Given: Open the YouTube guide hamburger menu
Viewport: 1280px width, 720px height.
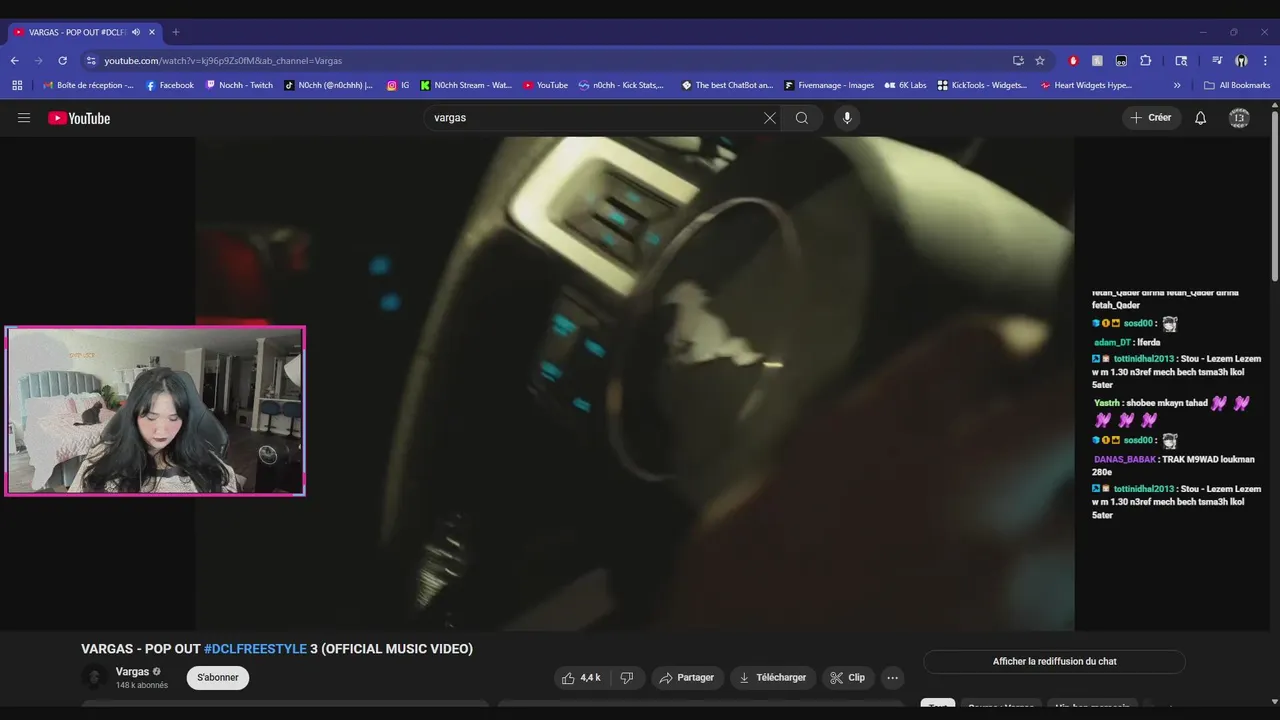Looking at the screenshot, I should pyautogui.click(x=24, y=118).
